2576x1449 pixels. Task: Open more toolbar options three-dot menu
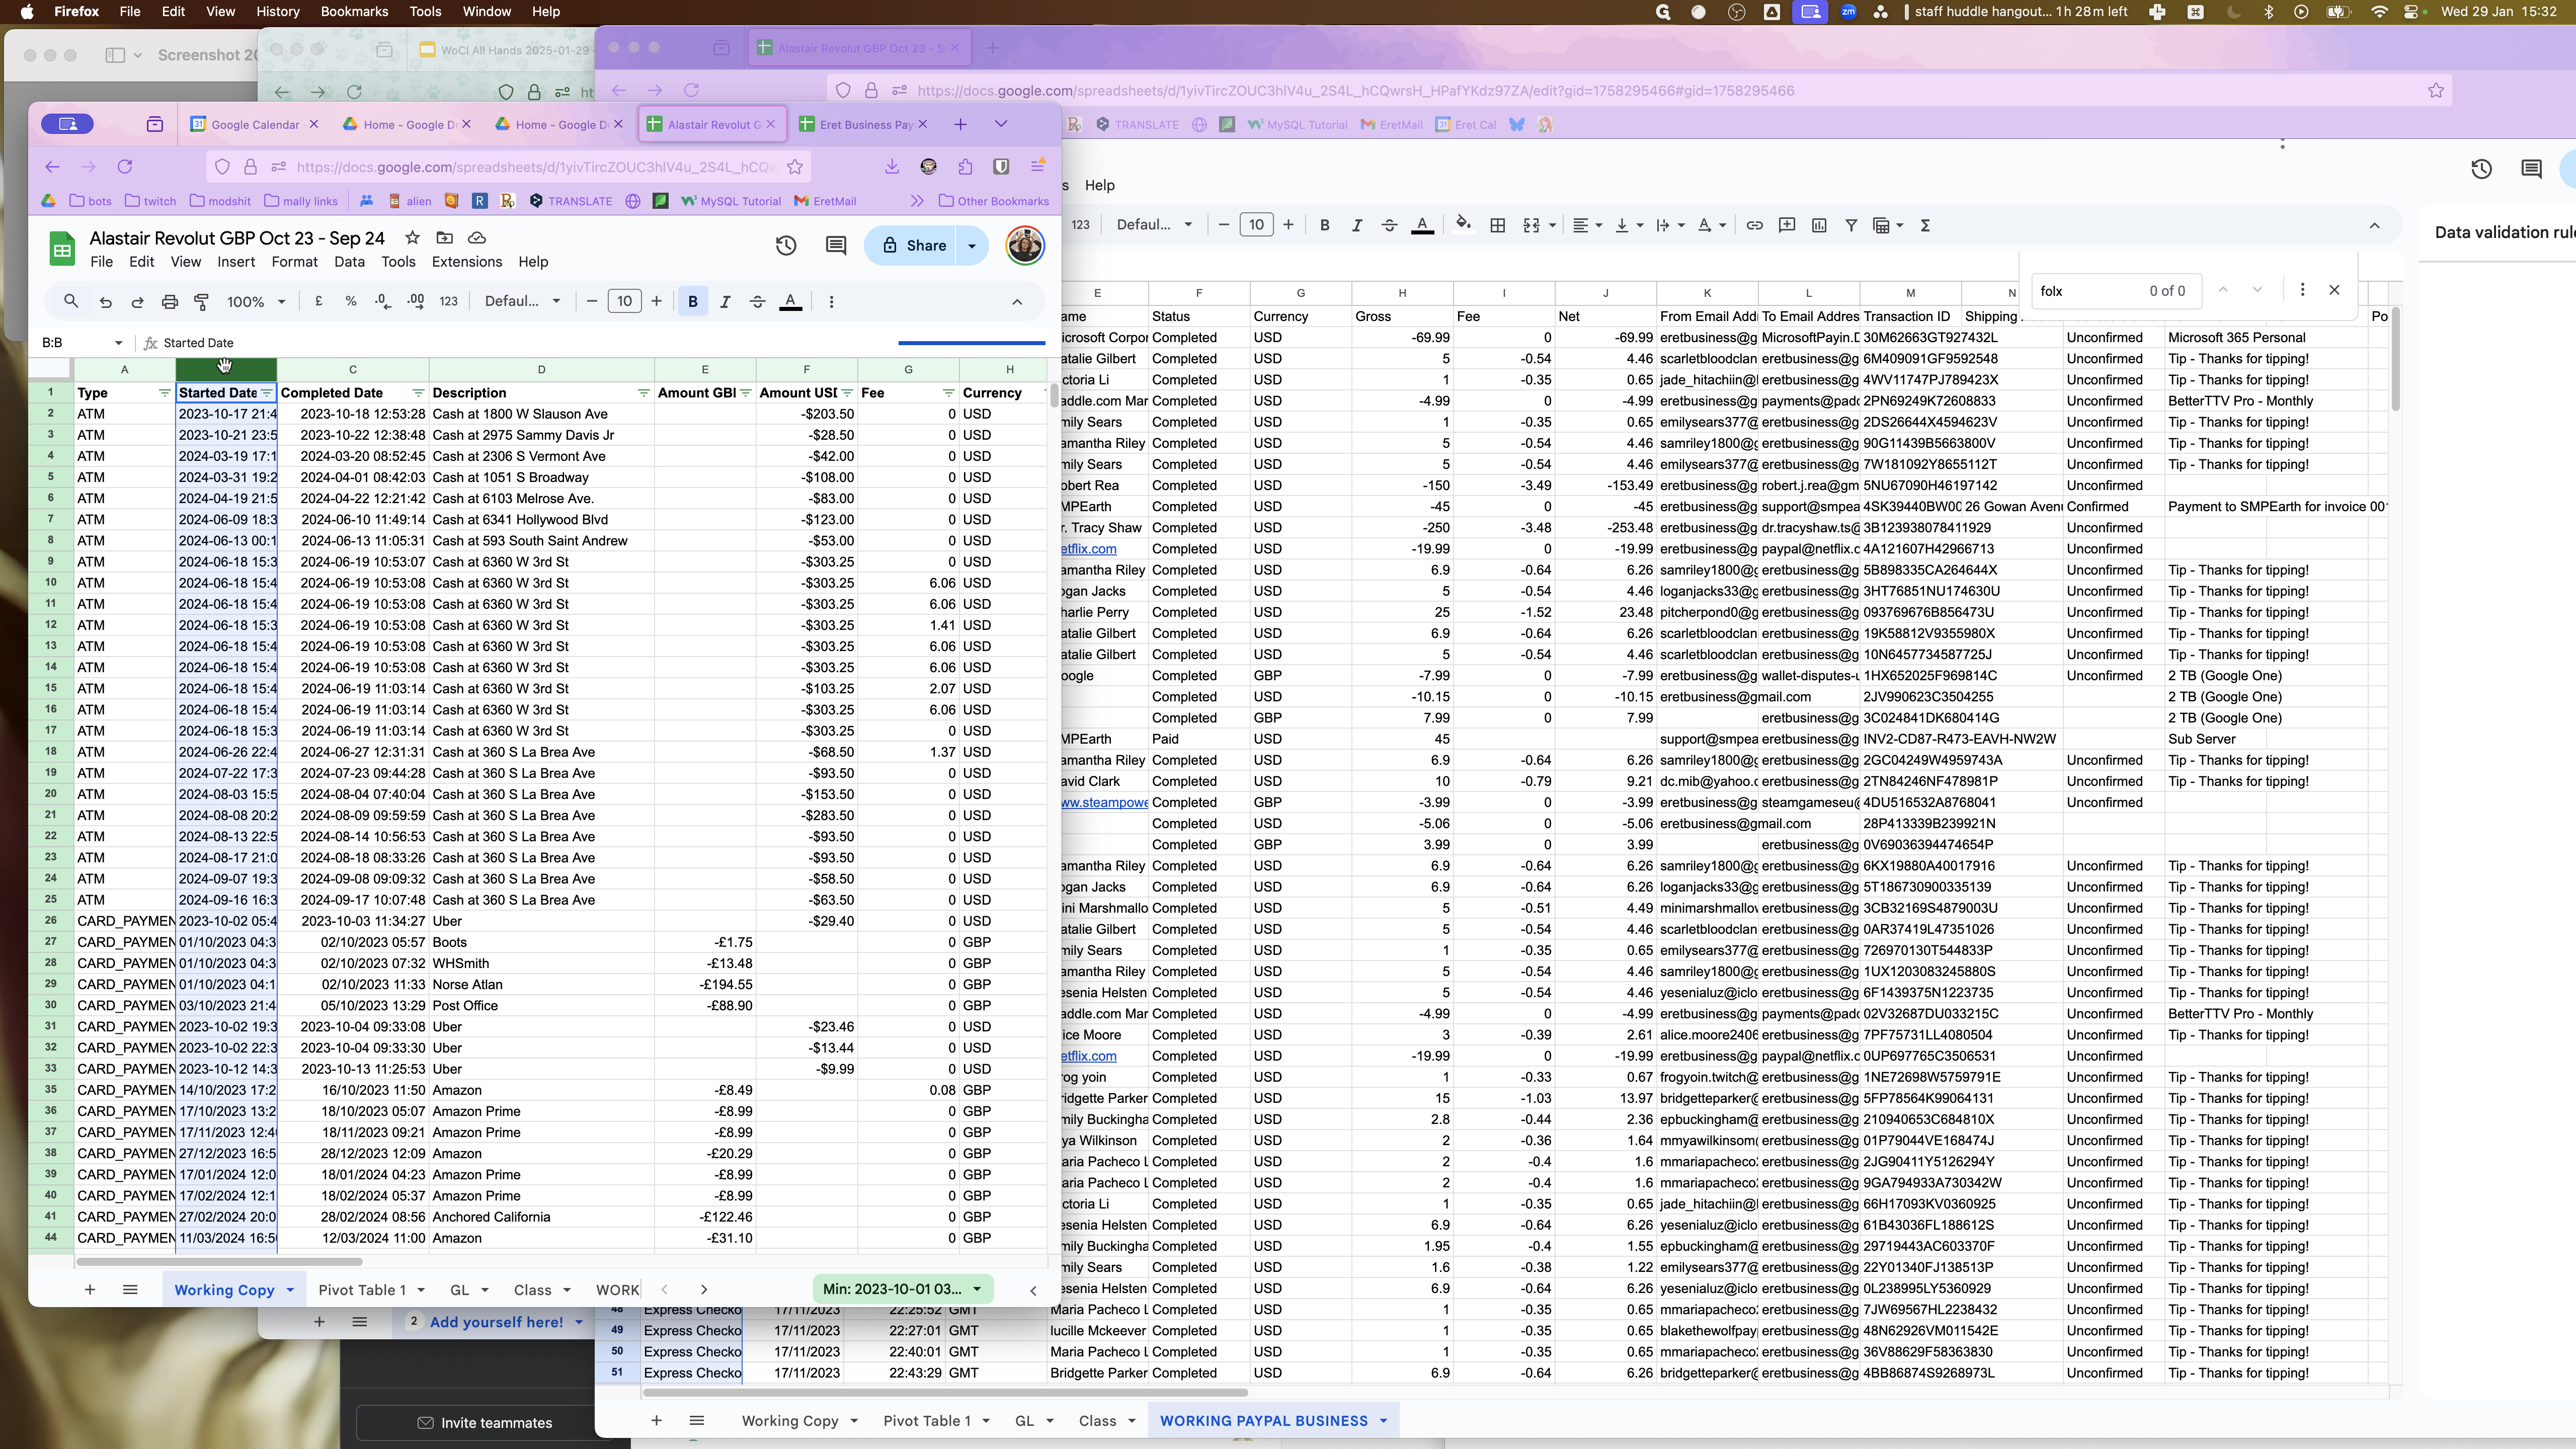tap(831, 301)
